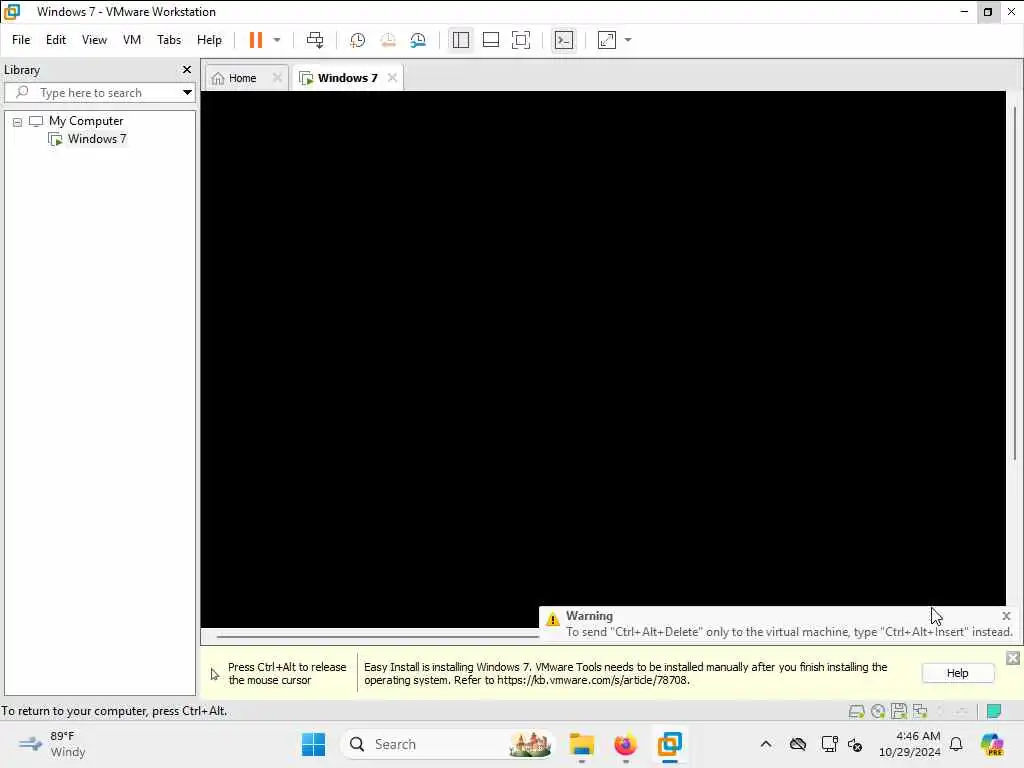Open the VM menu
The height and width of the screenshot is (768, 1024).
(132, 40)
